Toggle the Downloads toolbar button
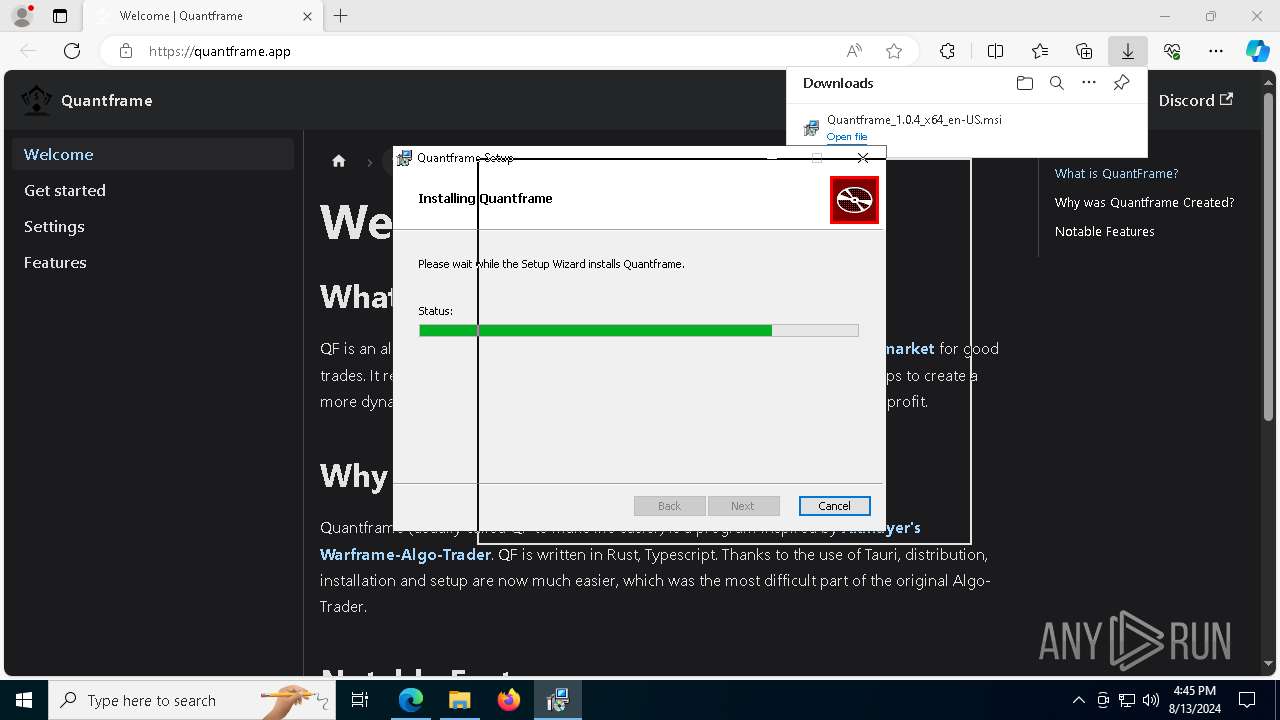Viewport: 1280px width, 720px height. pos(1128,51)
